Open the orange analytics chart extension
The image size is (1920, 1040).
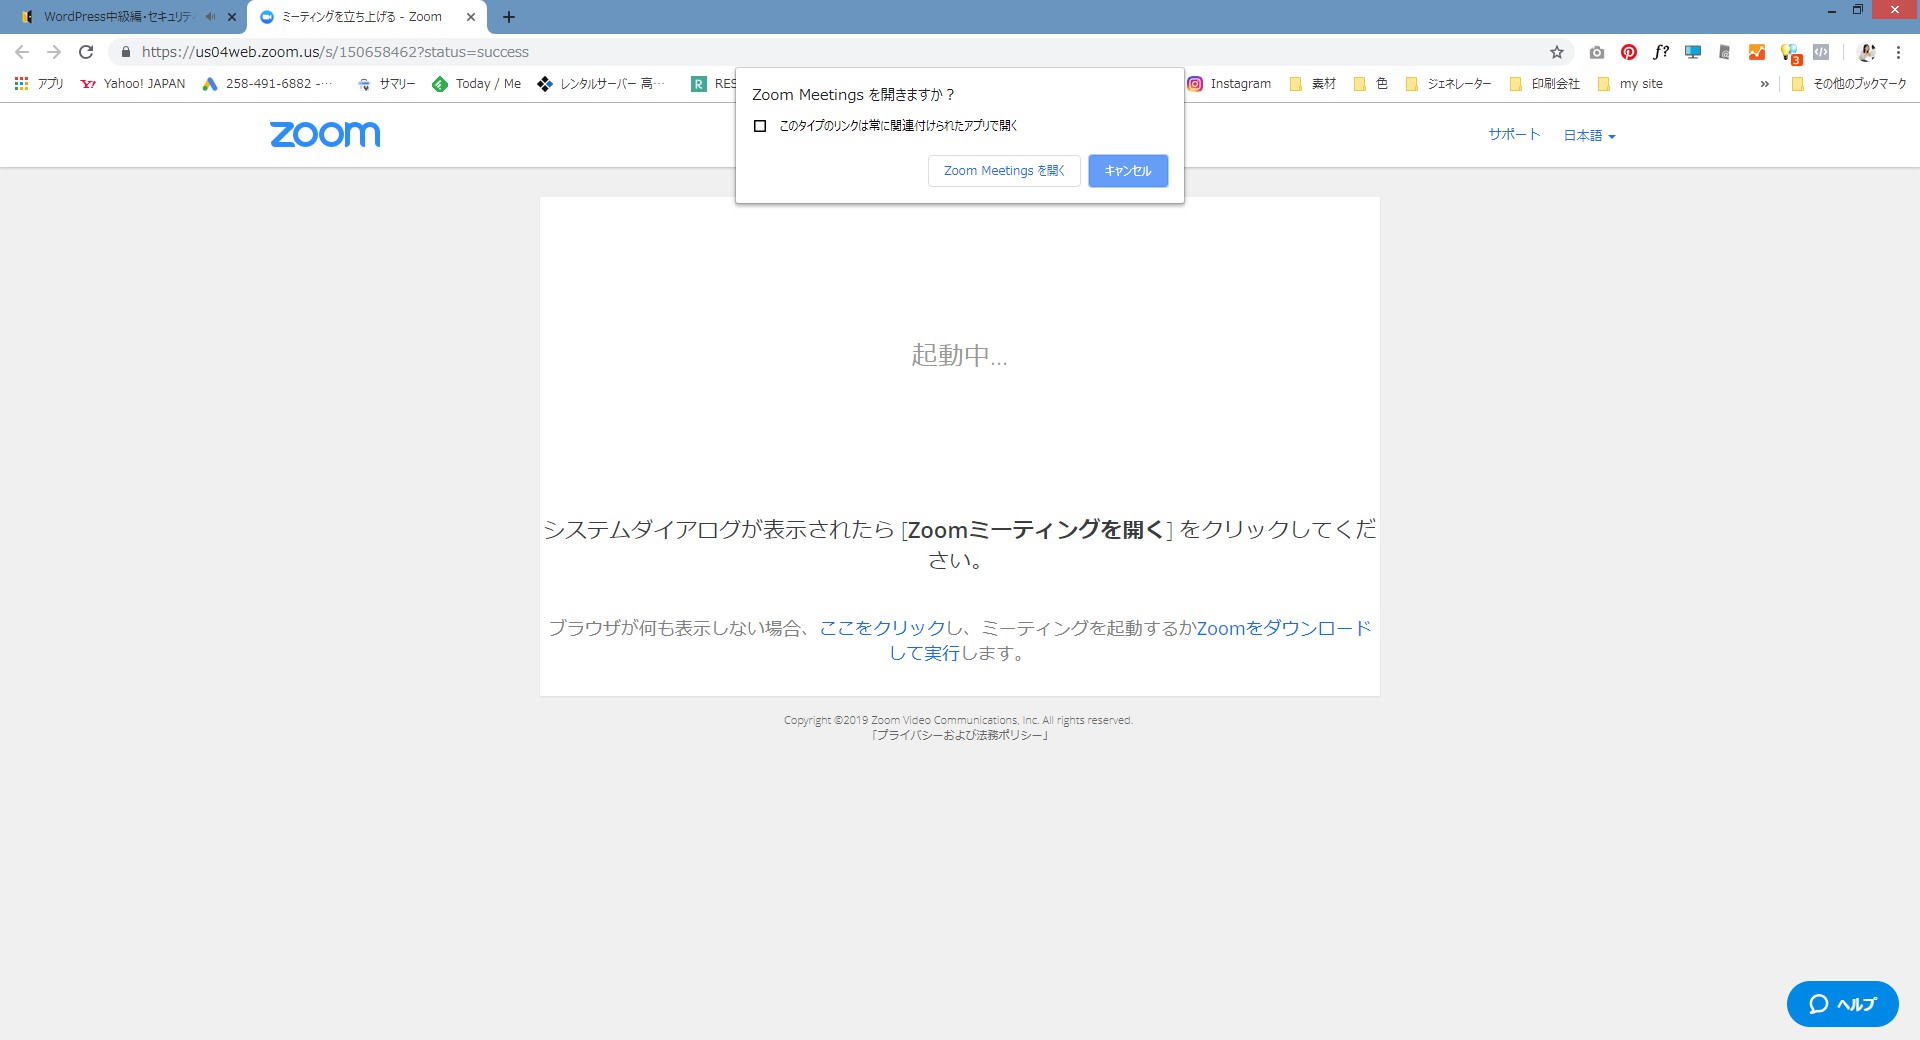(x=1757, y=52)
